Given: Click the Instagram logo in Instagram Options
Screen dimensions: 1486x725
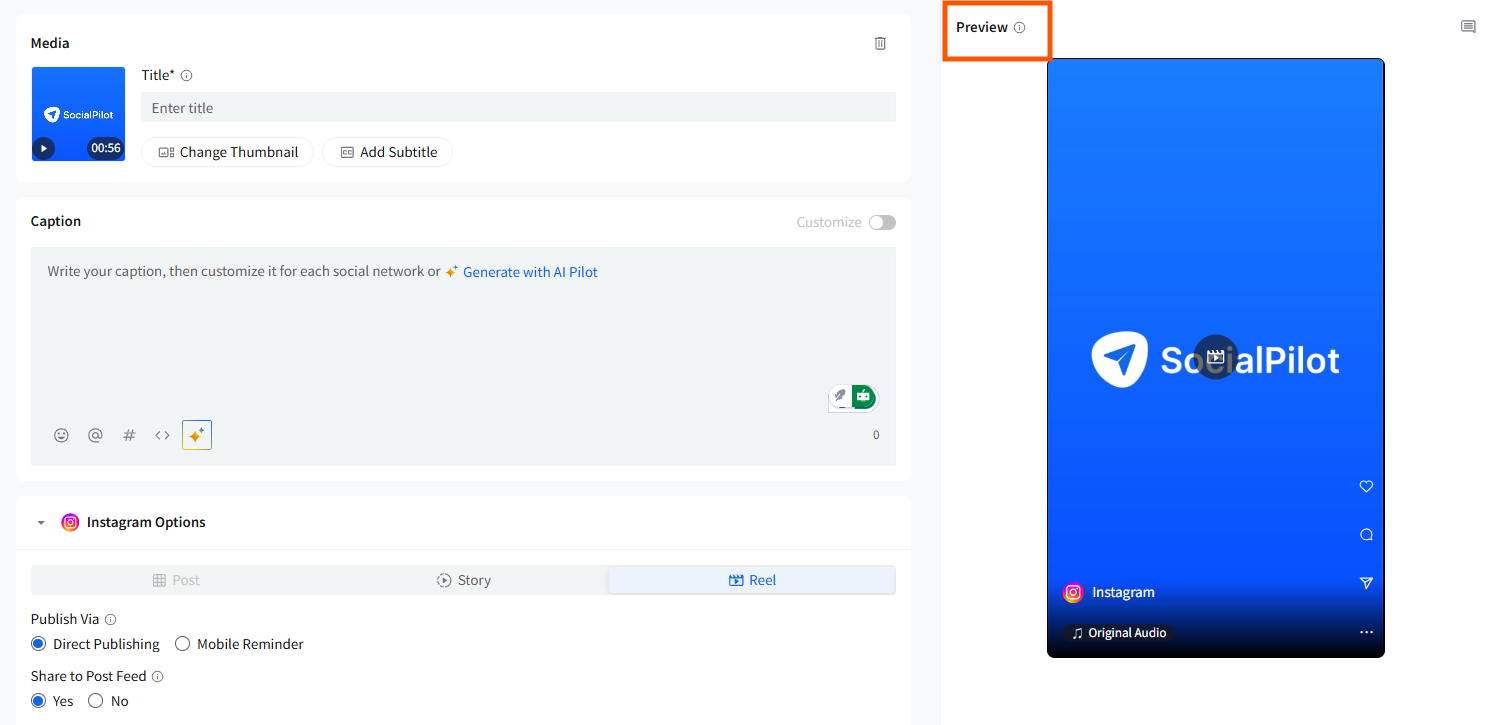Looking at the screenshot, I should 70,522.
